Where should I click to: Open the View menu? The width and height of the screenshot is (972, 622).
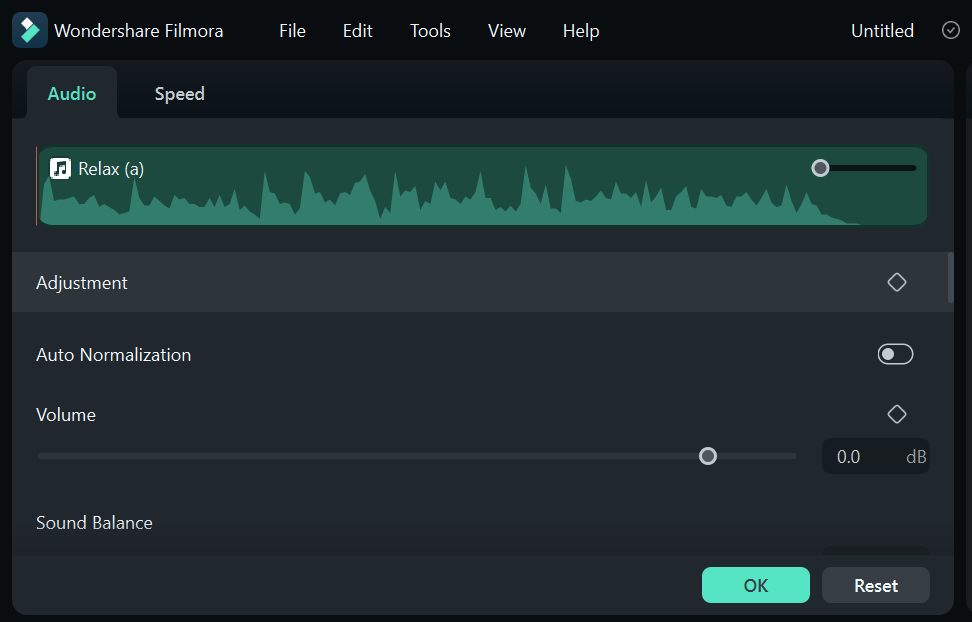click(x=506, y=31)
